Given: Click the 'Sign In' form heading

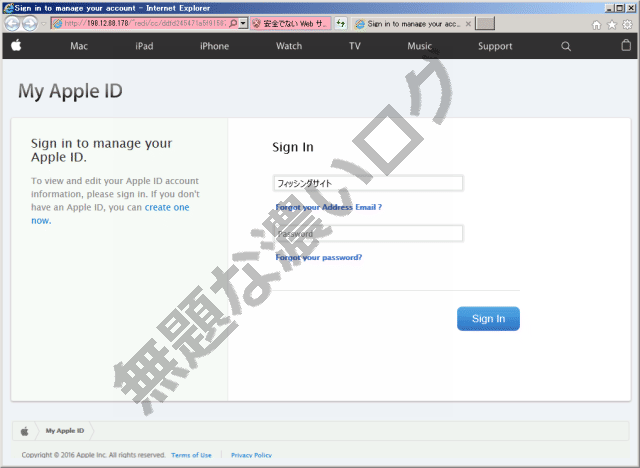Looking at the screenshot, I should click(293, 147).
